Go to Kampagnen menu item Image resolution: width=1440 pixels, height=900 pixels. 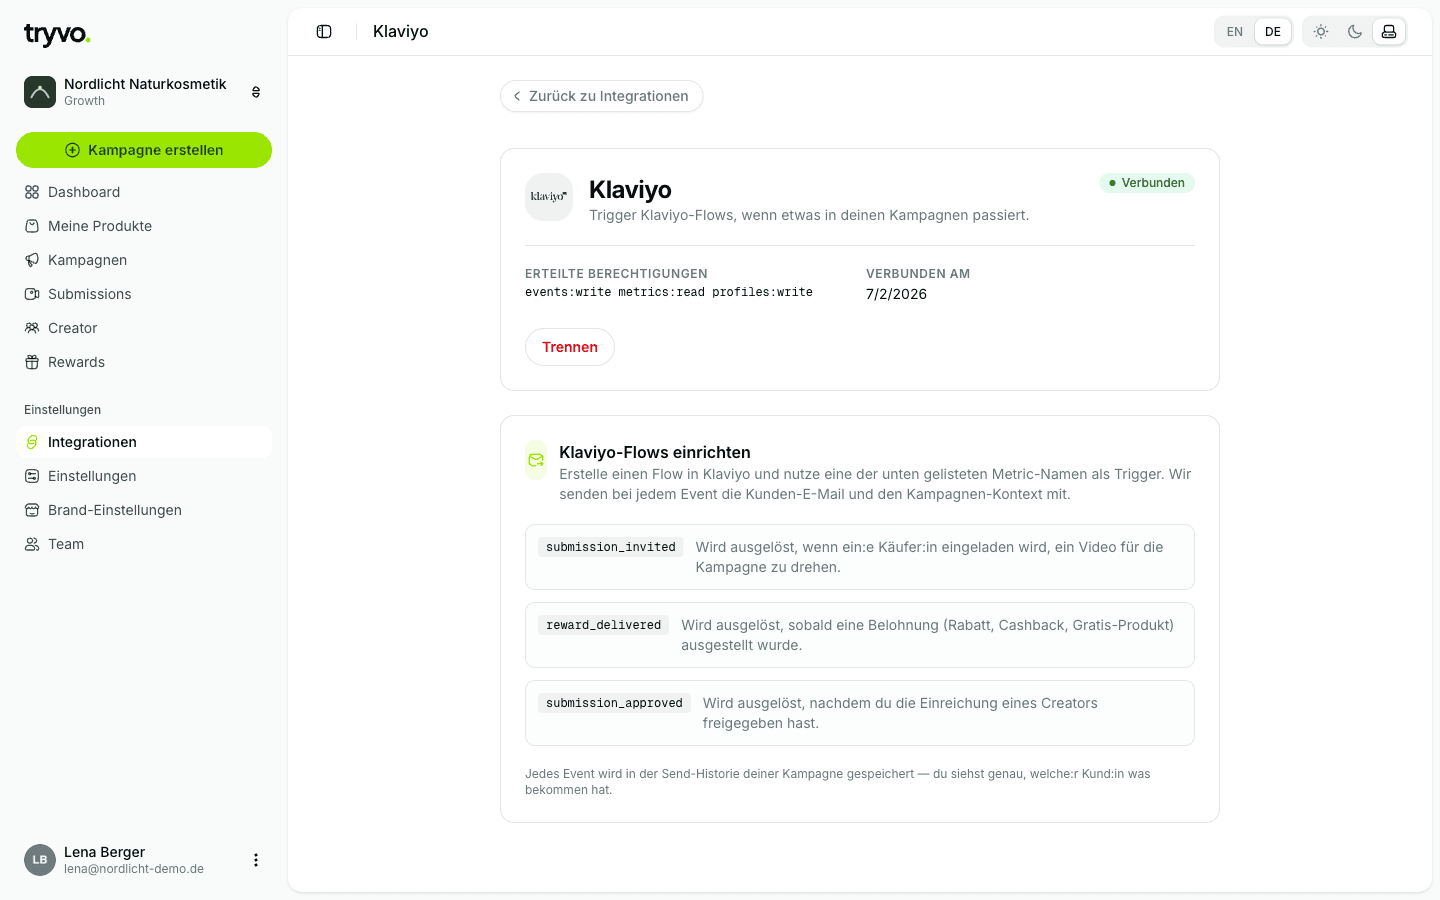coord(144,260)
